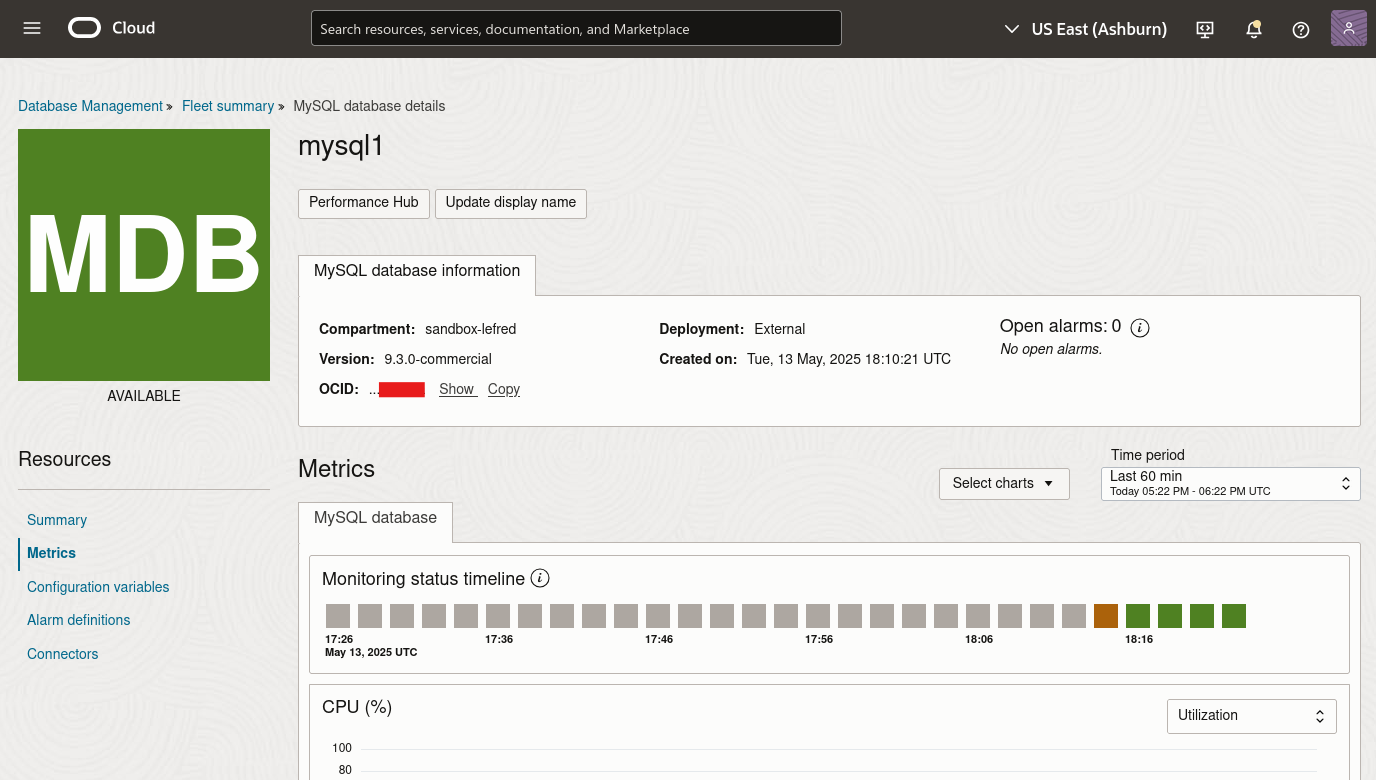Click Update display name
Screen dimensions: 1376x780
[x=510, y=203]
